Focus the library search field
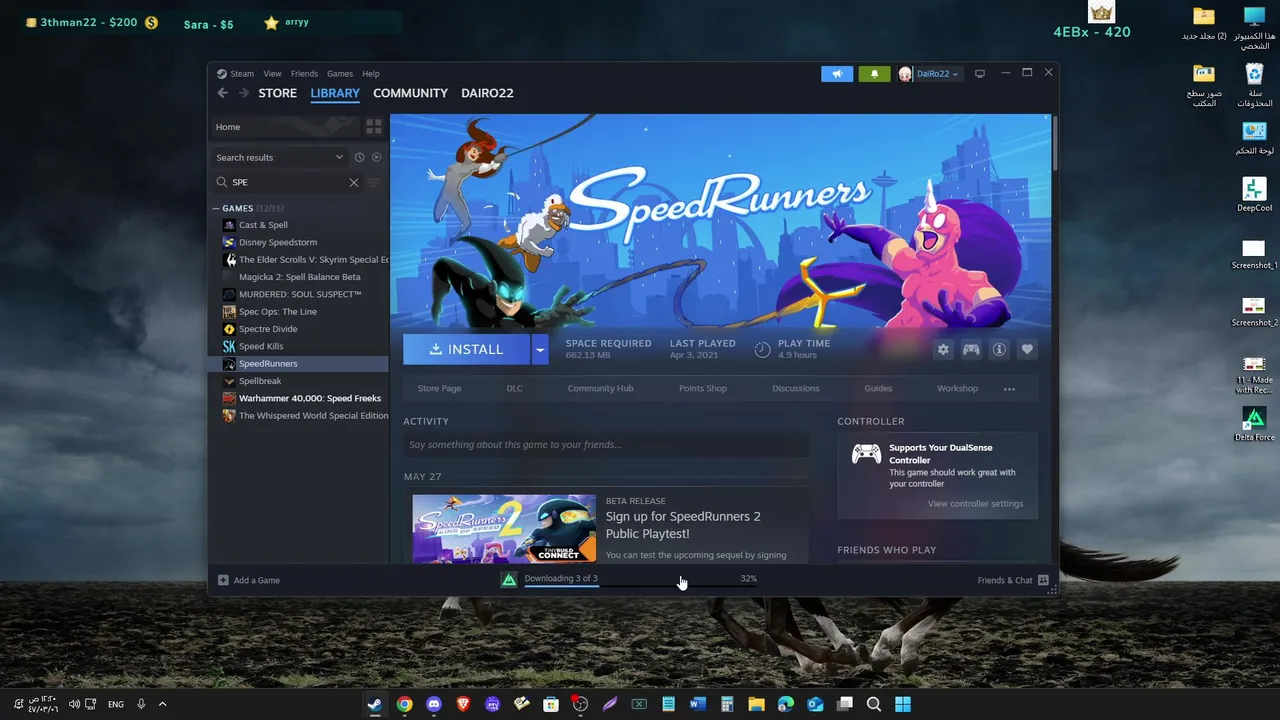Screen dimensions: 1280x720 point(288,183)
